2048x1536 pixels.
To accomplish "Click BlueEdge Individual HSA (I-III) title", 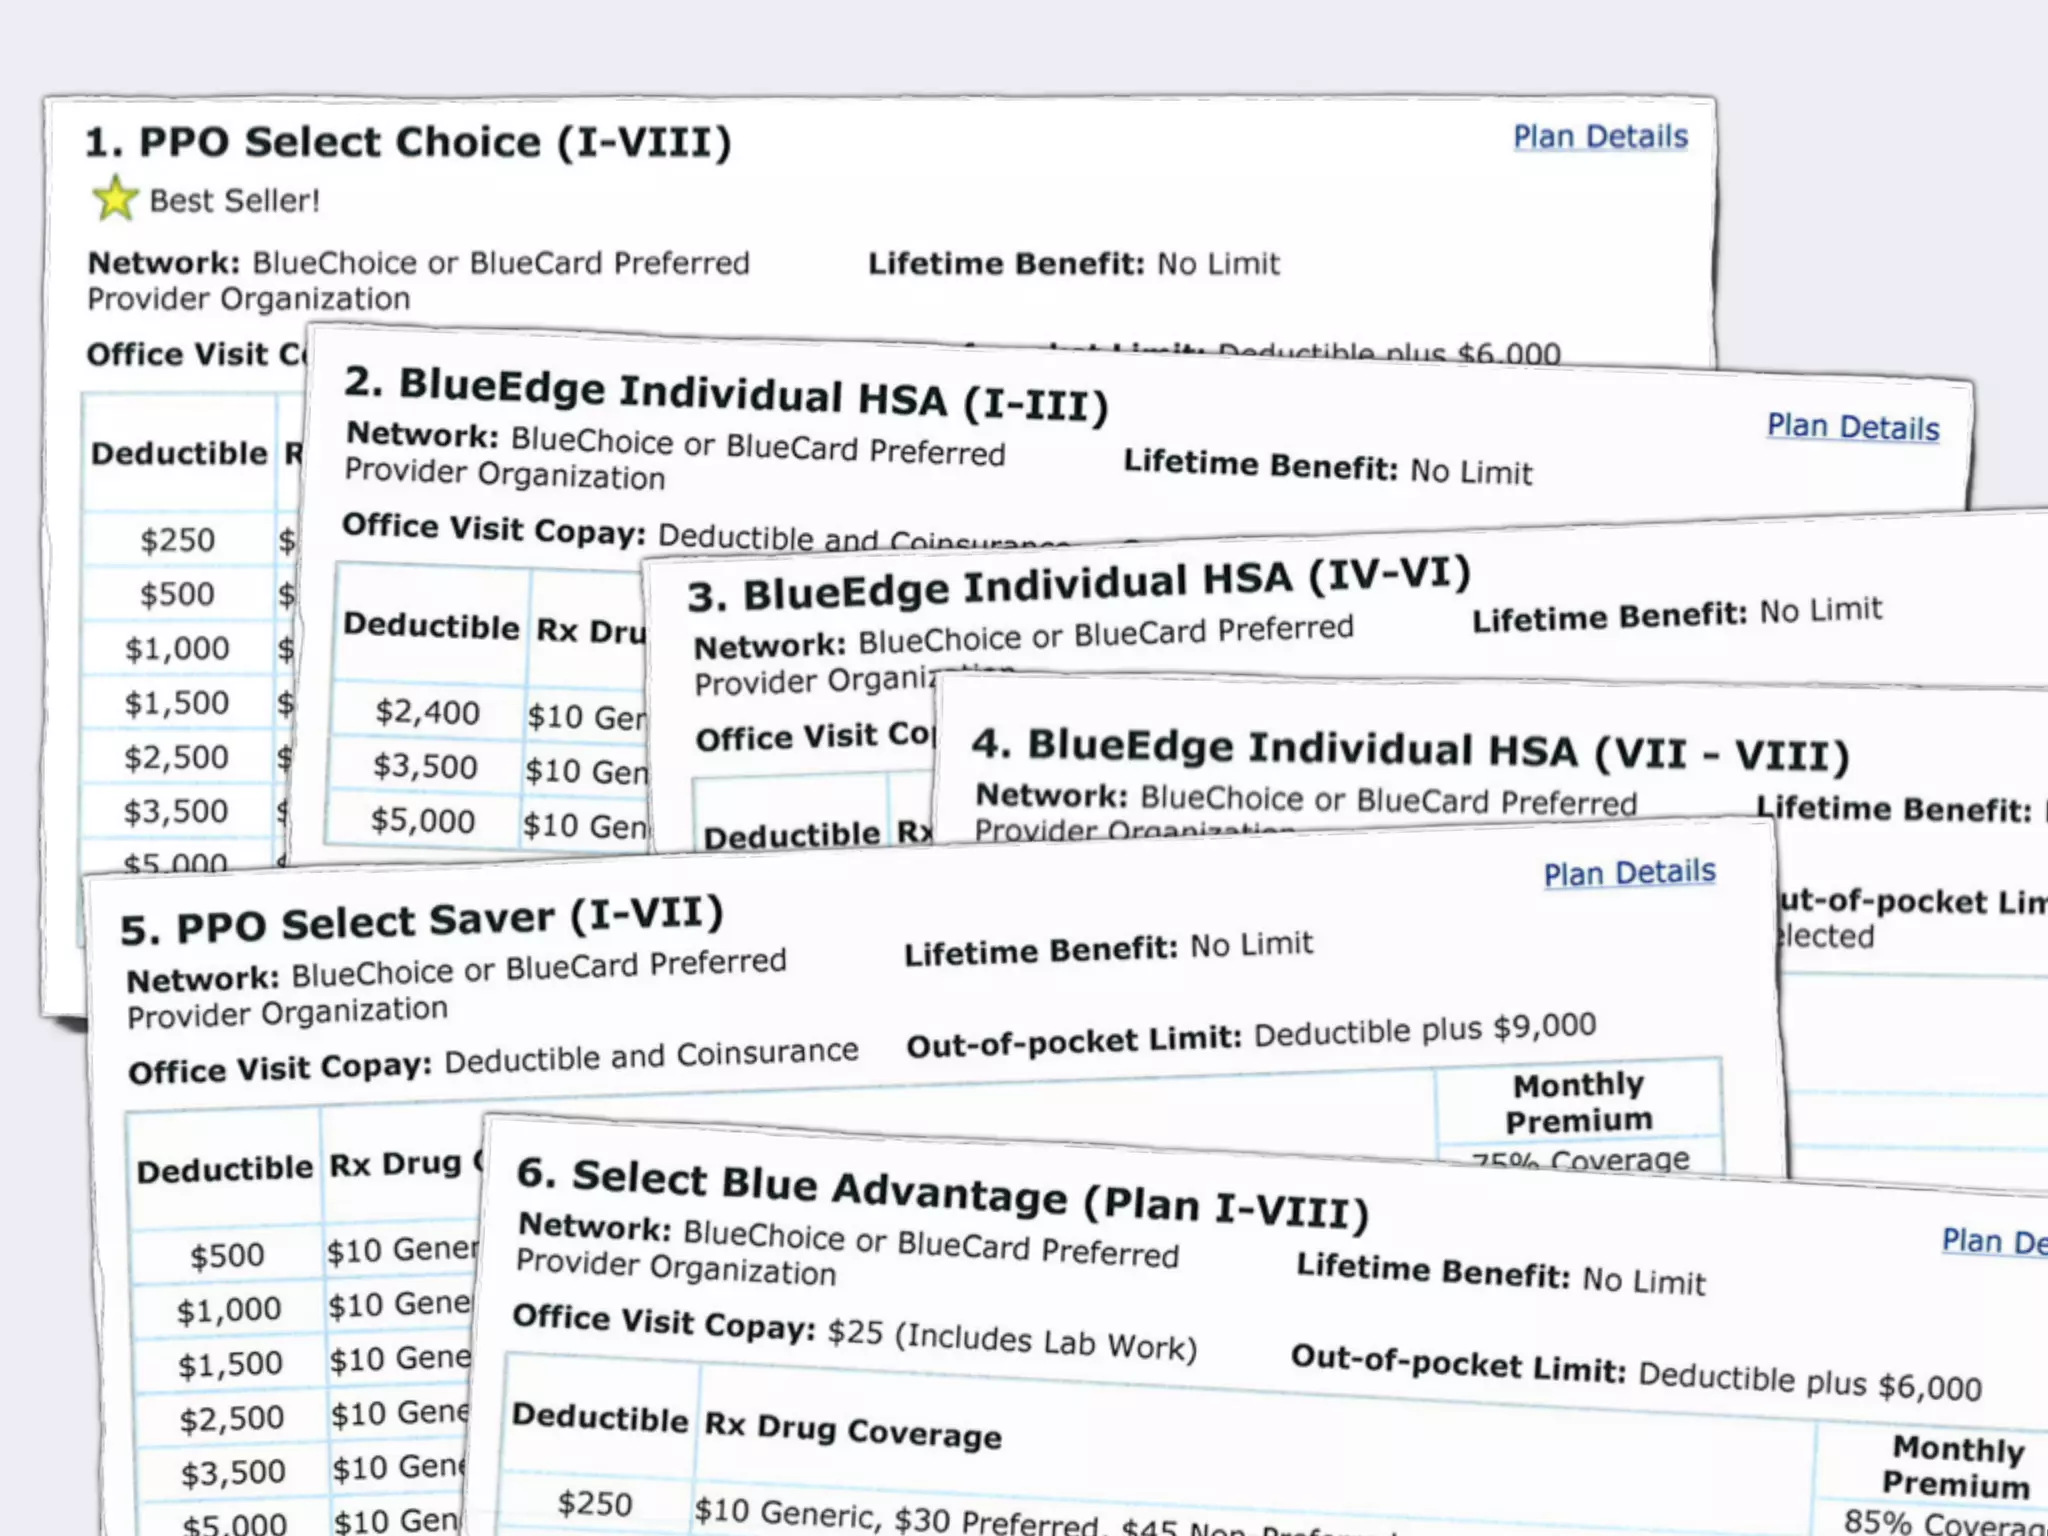I will point(726,395).
